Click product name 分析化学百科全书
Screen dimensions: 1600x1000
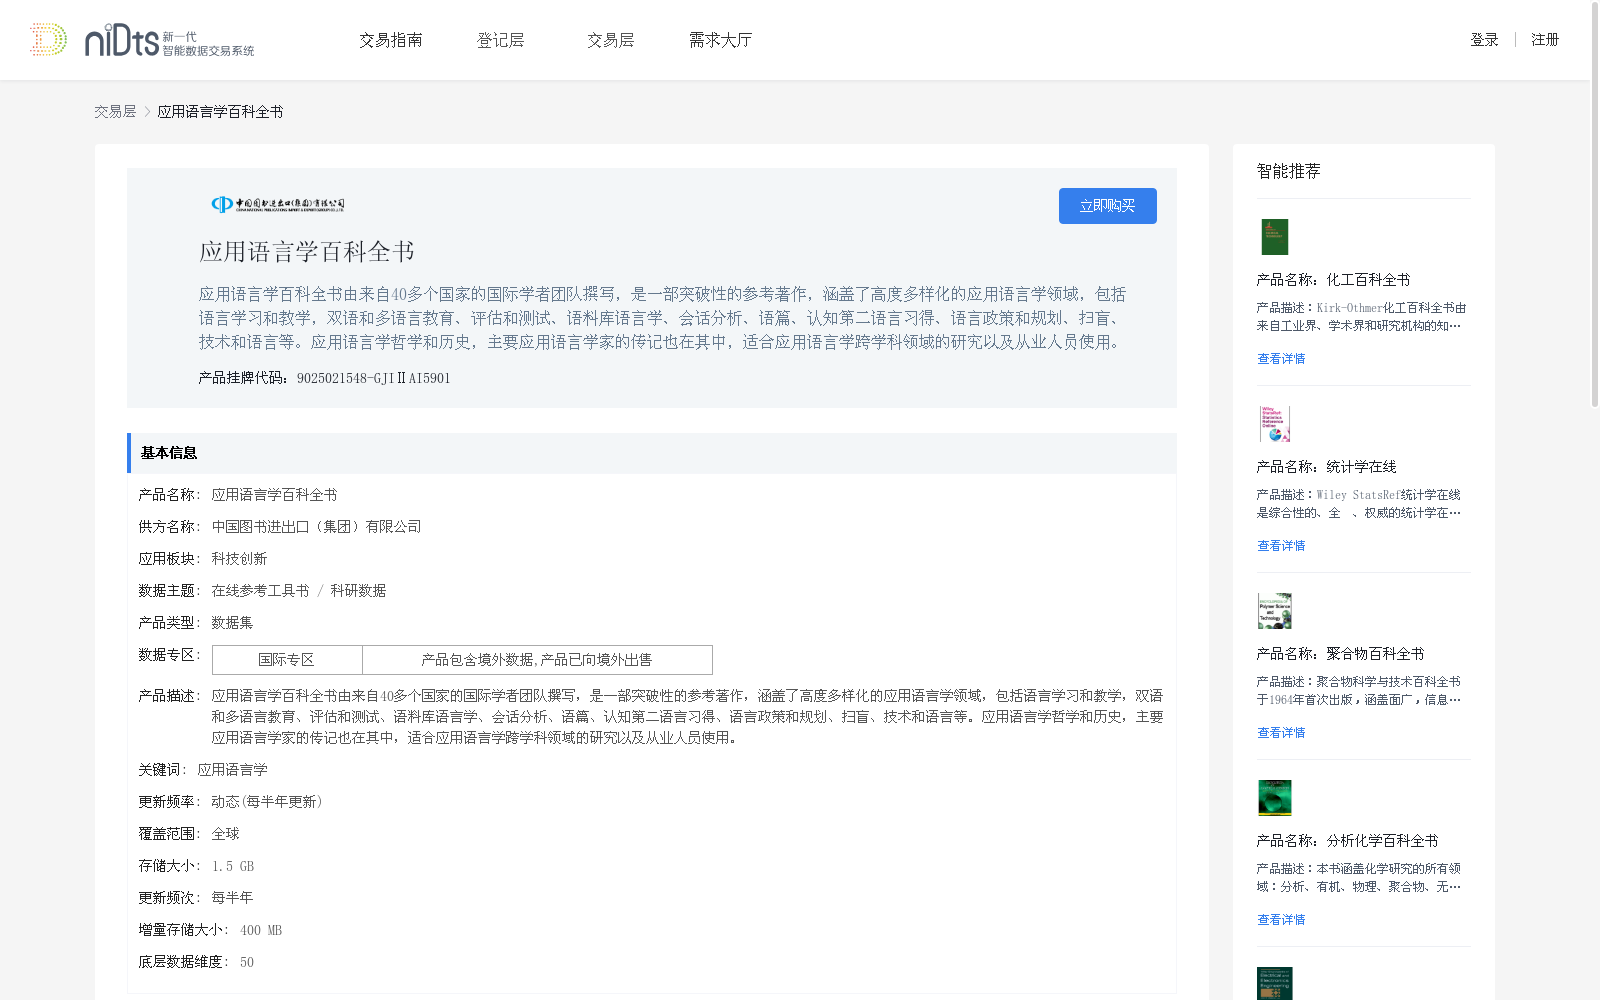point(1382,841)
